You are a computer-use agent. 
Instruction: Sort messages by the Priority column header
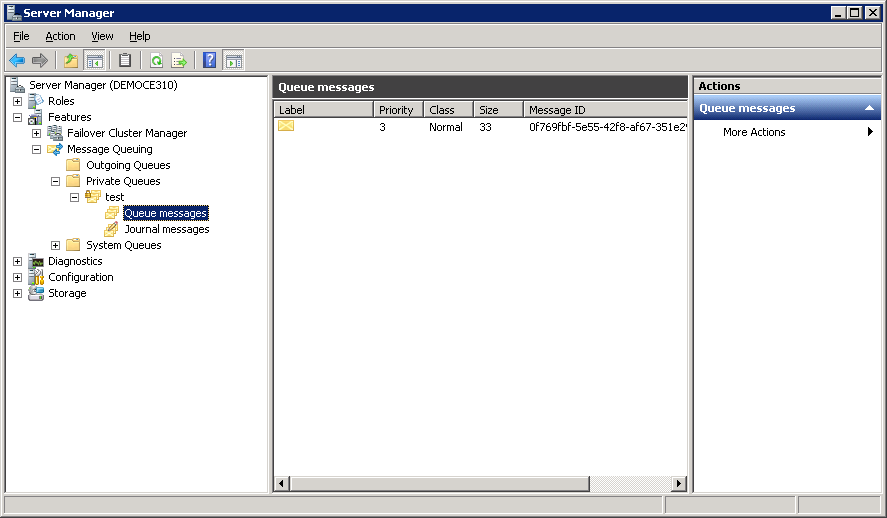tap(397, 110)
